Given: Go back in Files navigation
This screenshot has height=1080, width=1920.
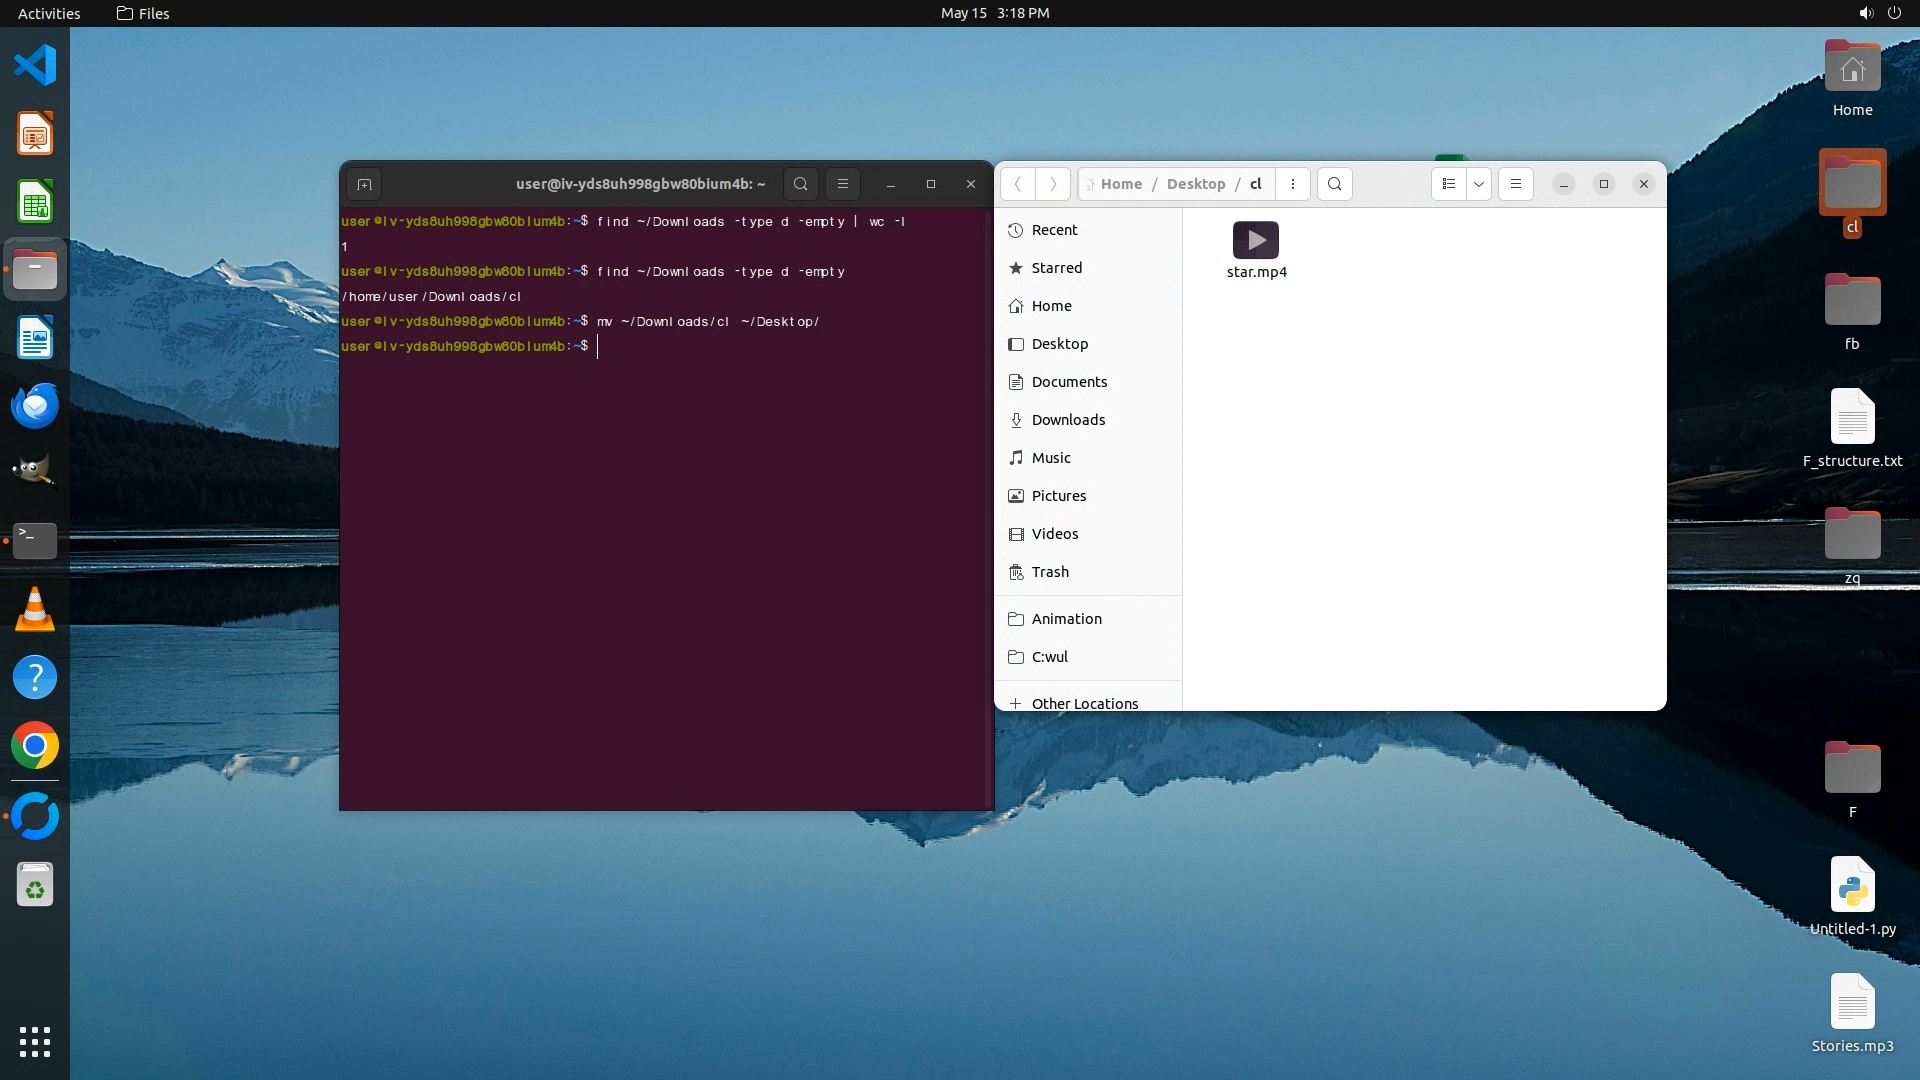Looking at the screenshot, I should pos(1017,184).
